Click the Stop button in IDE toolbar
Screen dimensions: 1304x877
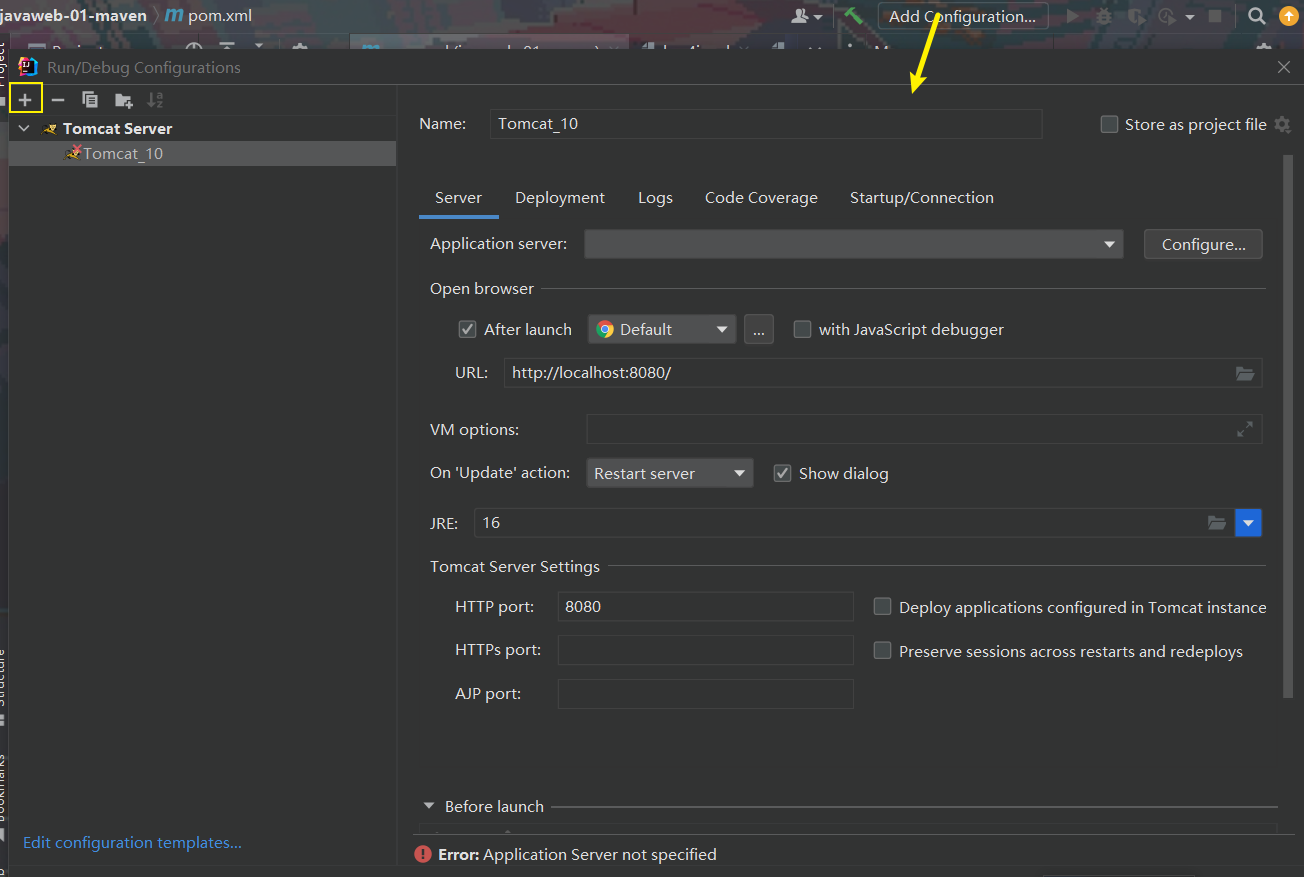[1215, 16]
